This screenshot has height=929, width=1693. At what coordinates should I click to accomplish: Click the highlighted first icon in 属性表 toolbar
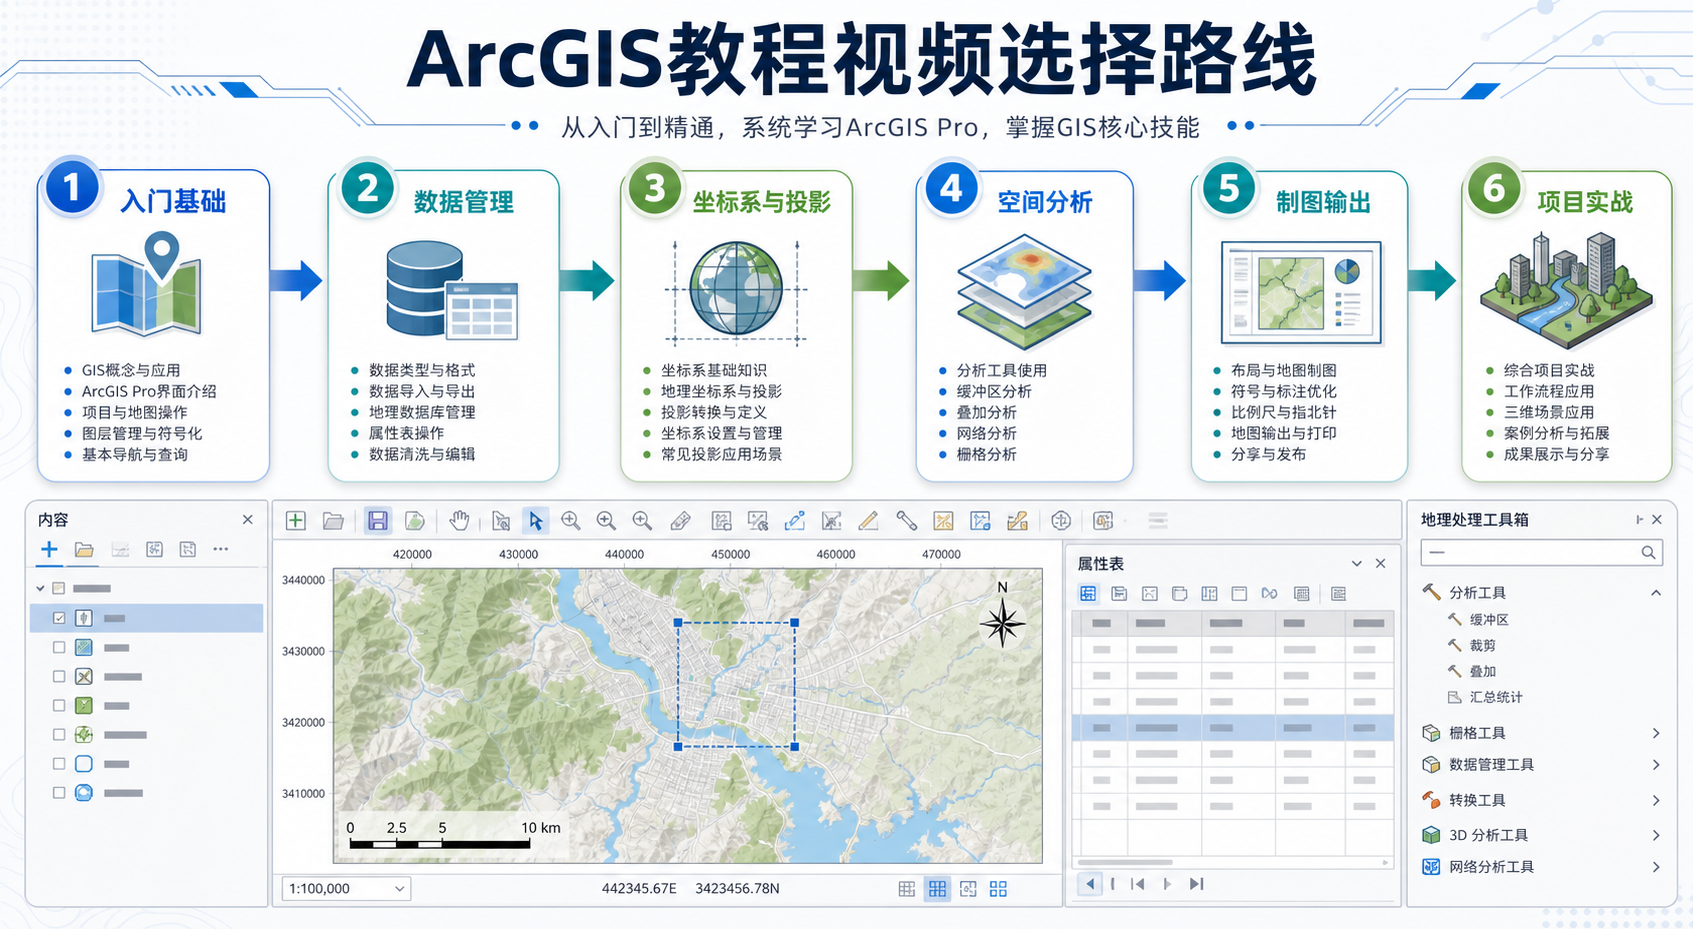(x=1088, y=594)
